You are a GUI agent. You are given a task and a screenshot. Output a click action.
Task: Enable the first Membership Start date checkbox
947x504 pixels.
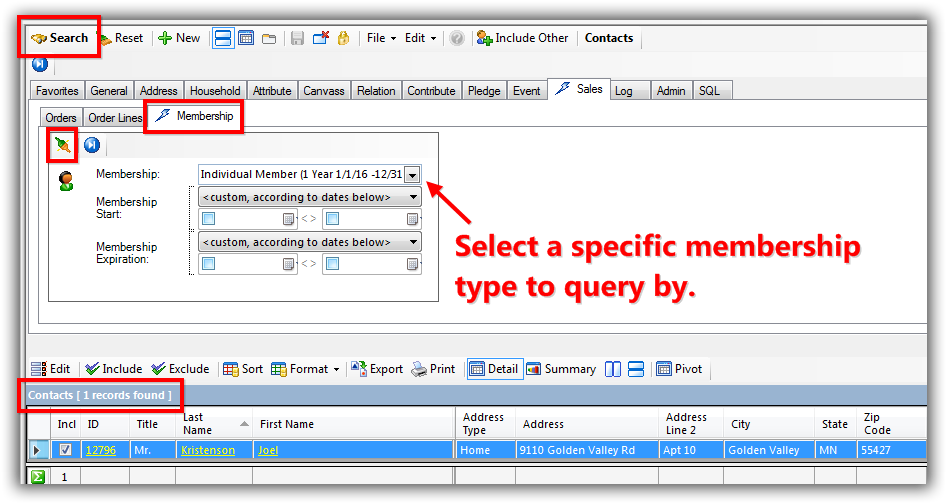209,219
